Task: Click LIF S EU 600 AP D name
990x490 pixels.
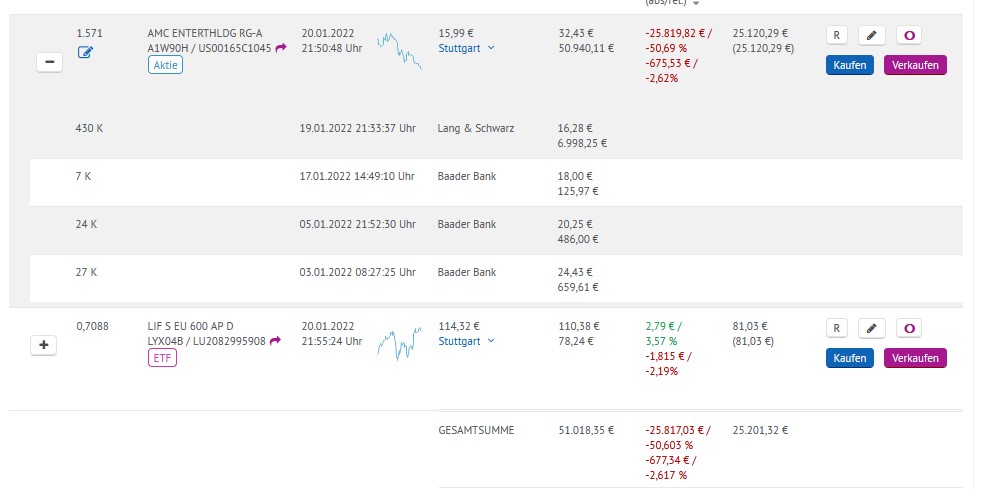Action: [191, 326]
